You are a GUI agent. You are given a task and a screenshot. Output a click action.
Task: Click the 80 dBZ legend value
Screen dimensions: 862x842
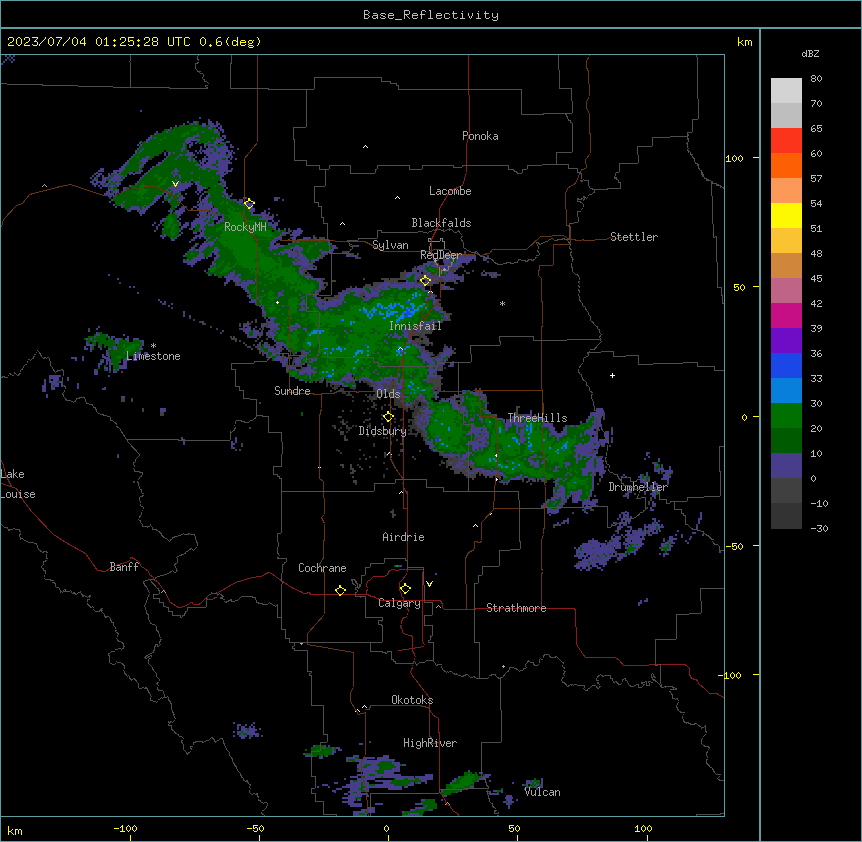point(816,79)
